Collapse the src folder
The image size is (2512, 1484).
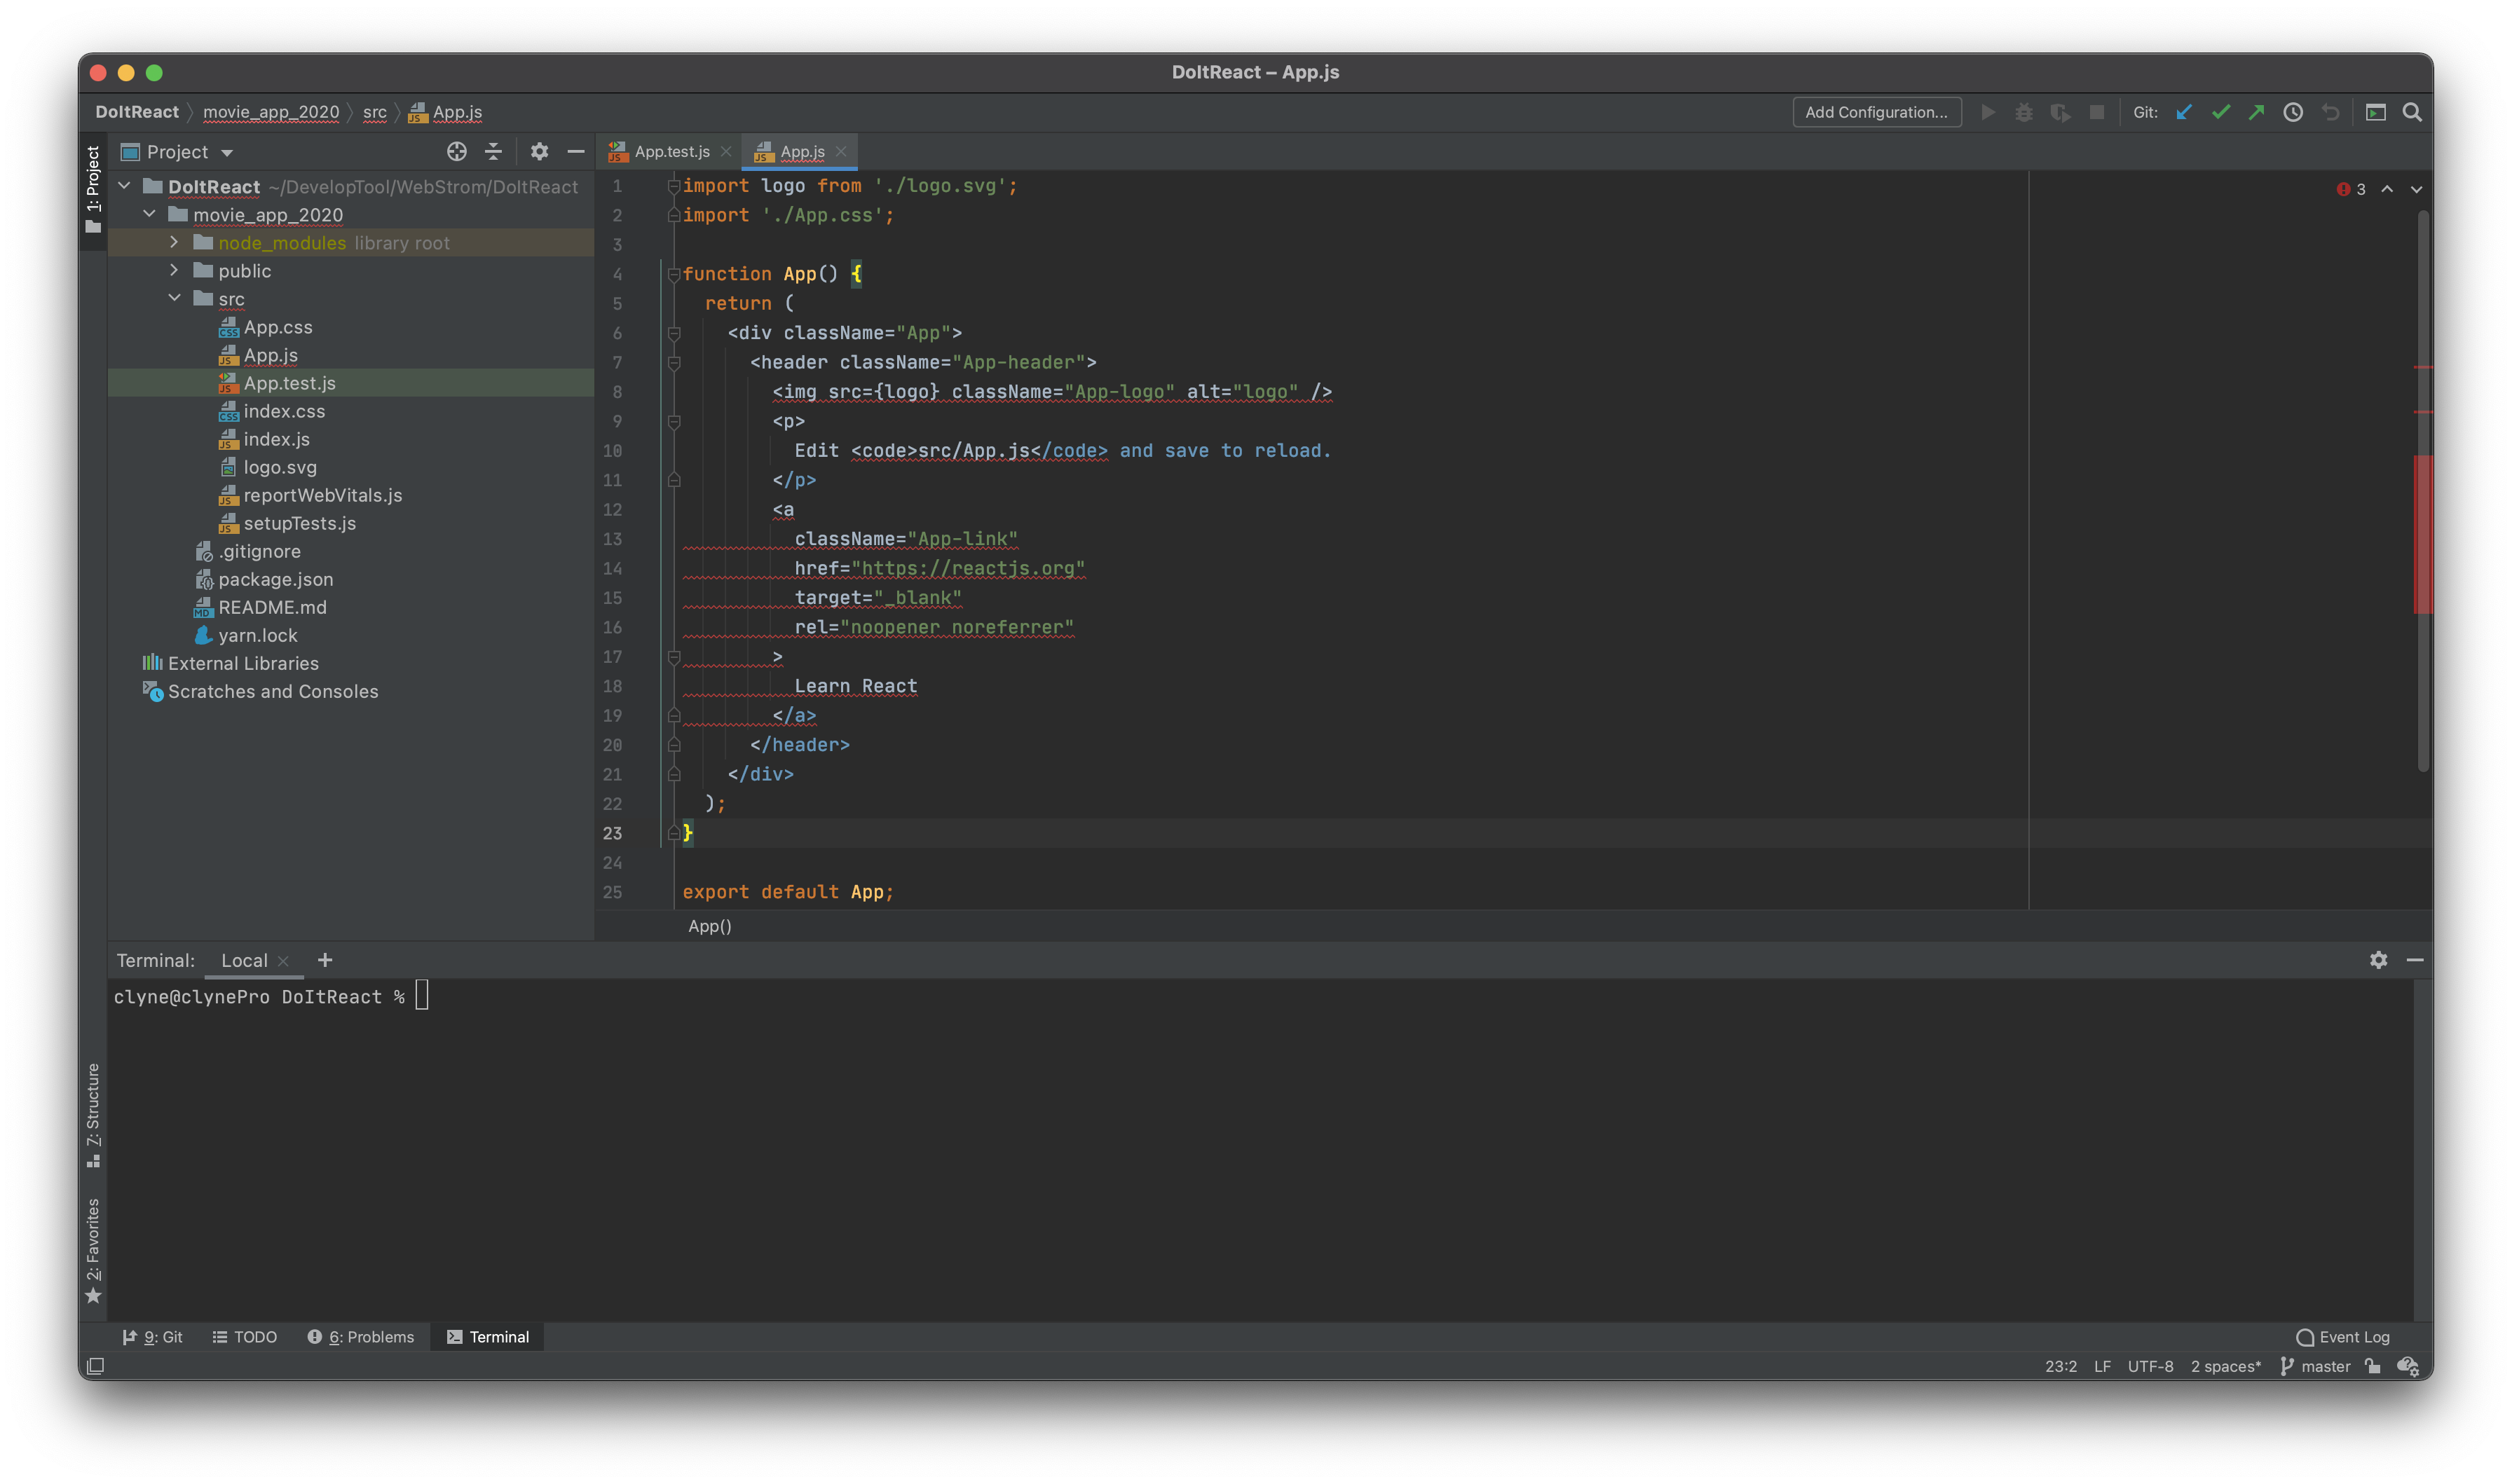point(174,298)
